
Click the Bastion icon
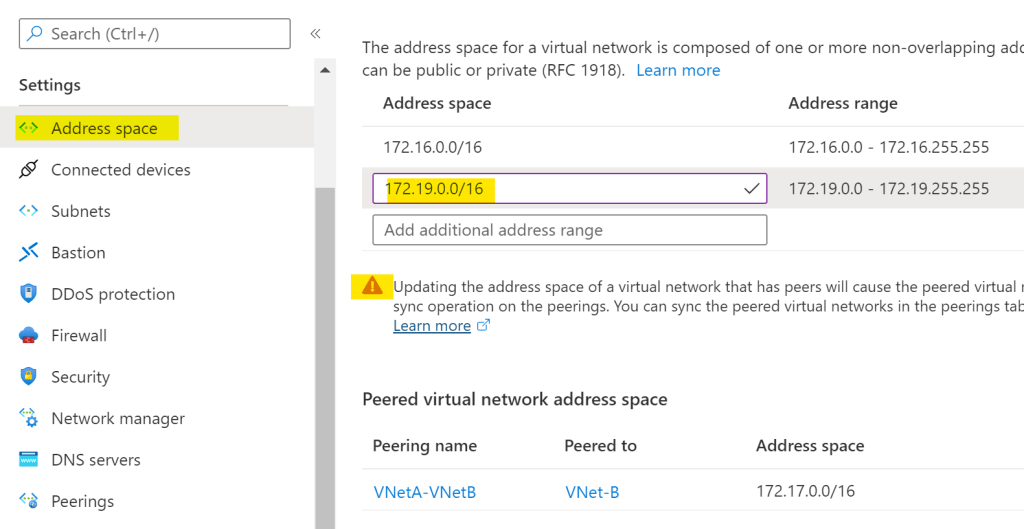coord(29,253)
